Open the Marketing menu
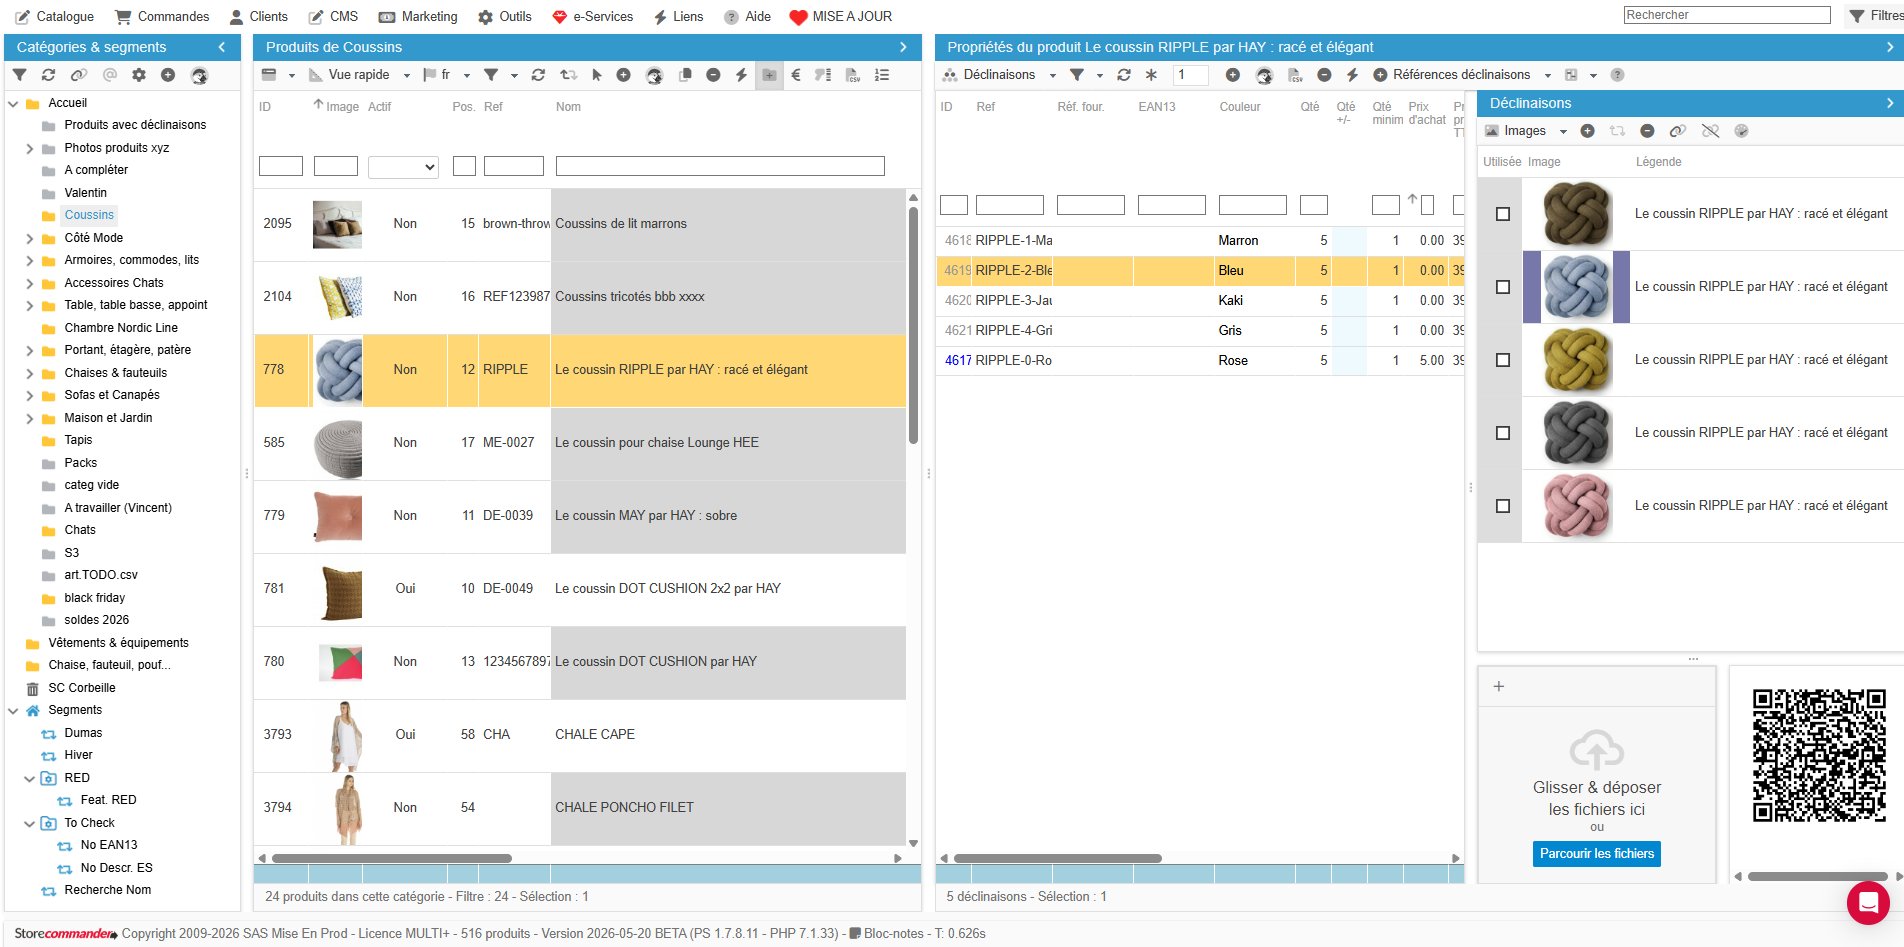This screenshot has width=1904, height=947. point(418,16)
